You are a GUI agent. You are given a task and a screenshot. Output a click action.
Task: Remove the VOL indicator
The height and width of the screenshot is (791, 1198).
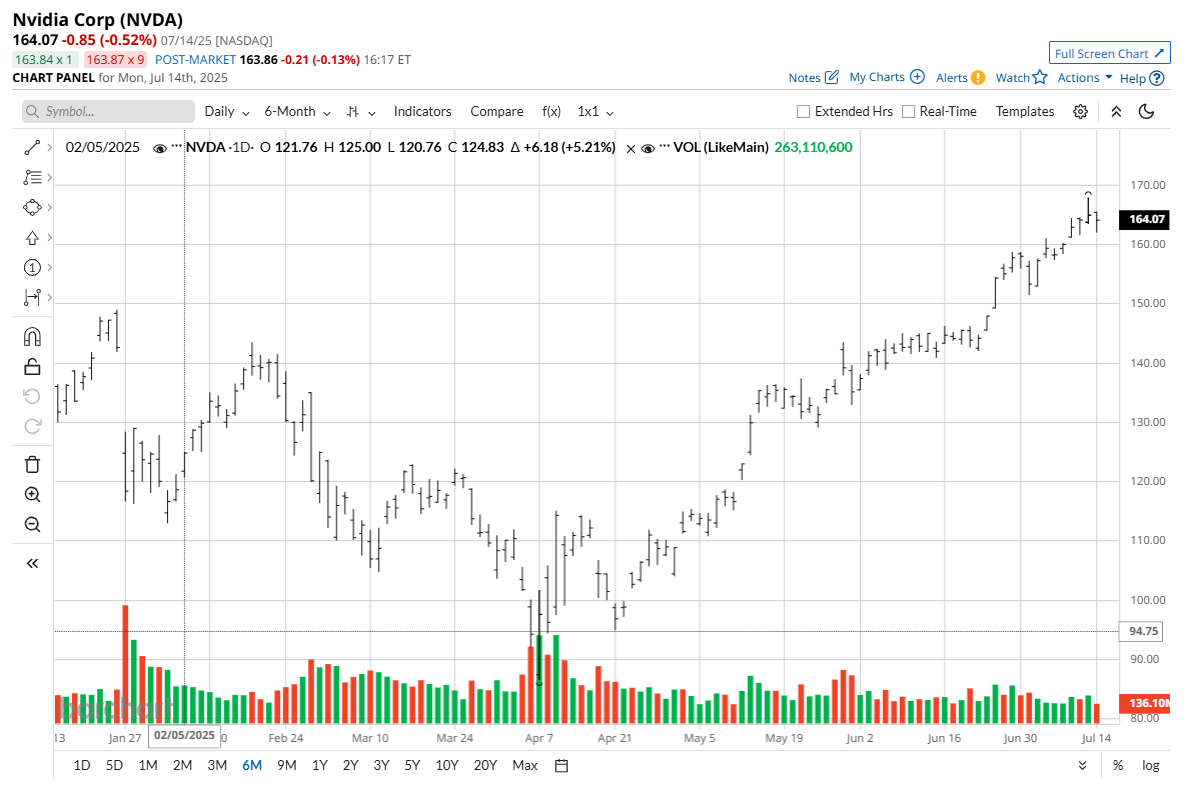pos(630,148)
